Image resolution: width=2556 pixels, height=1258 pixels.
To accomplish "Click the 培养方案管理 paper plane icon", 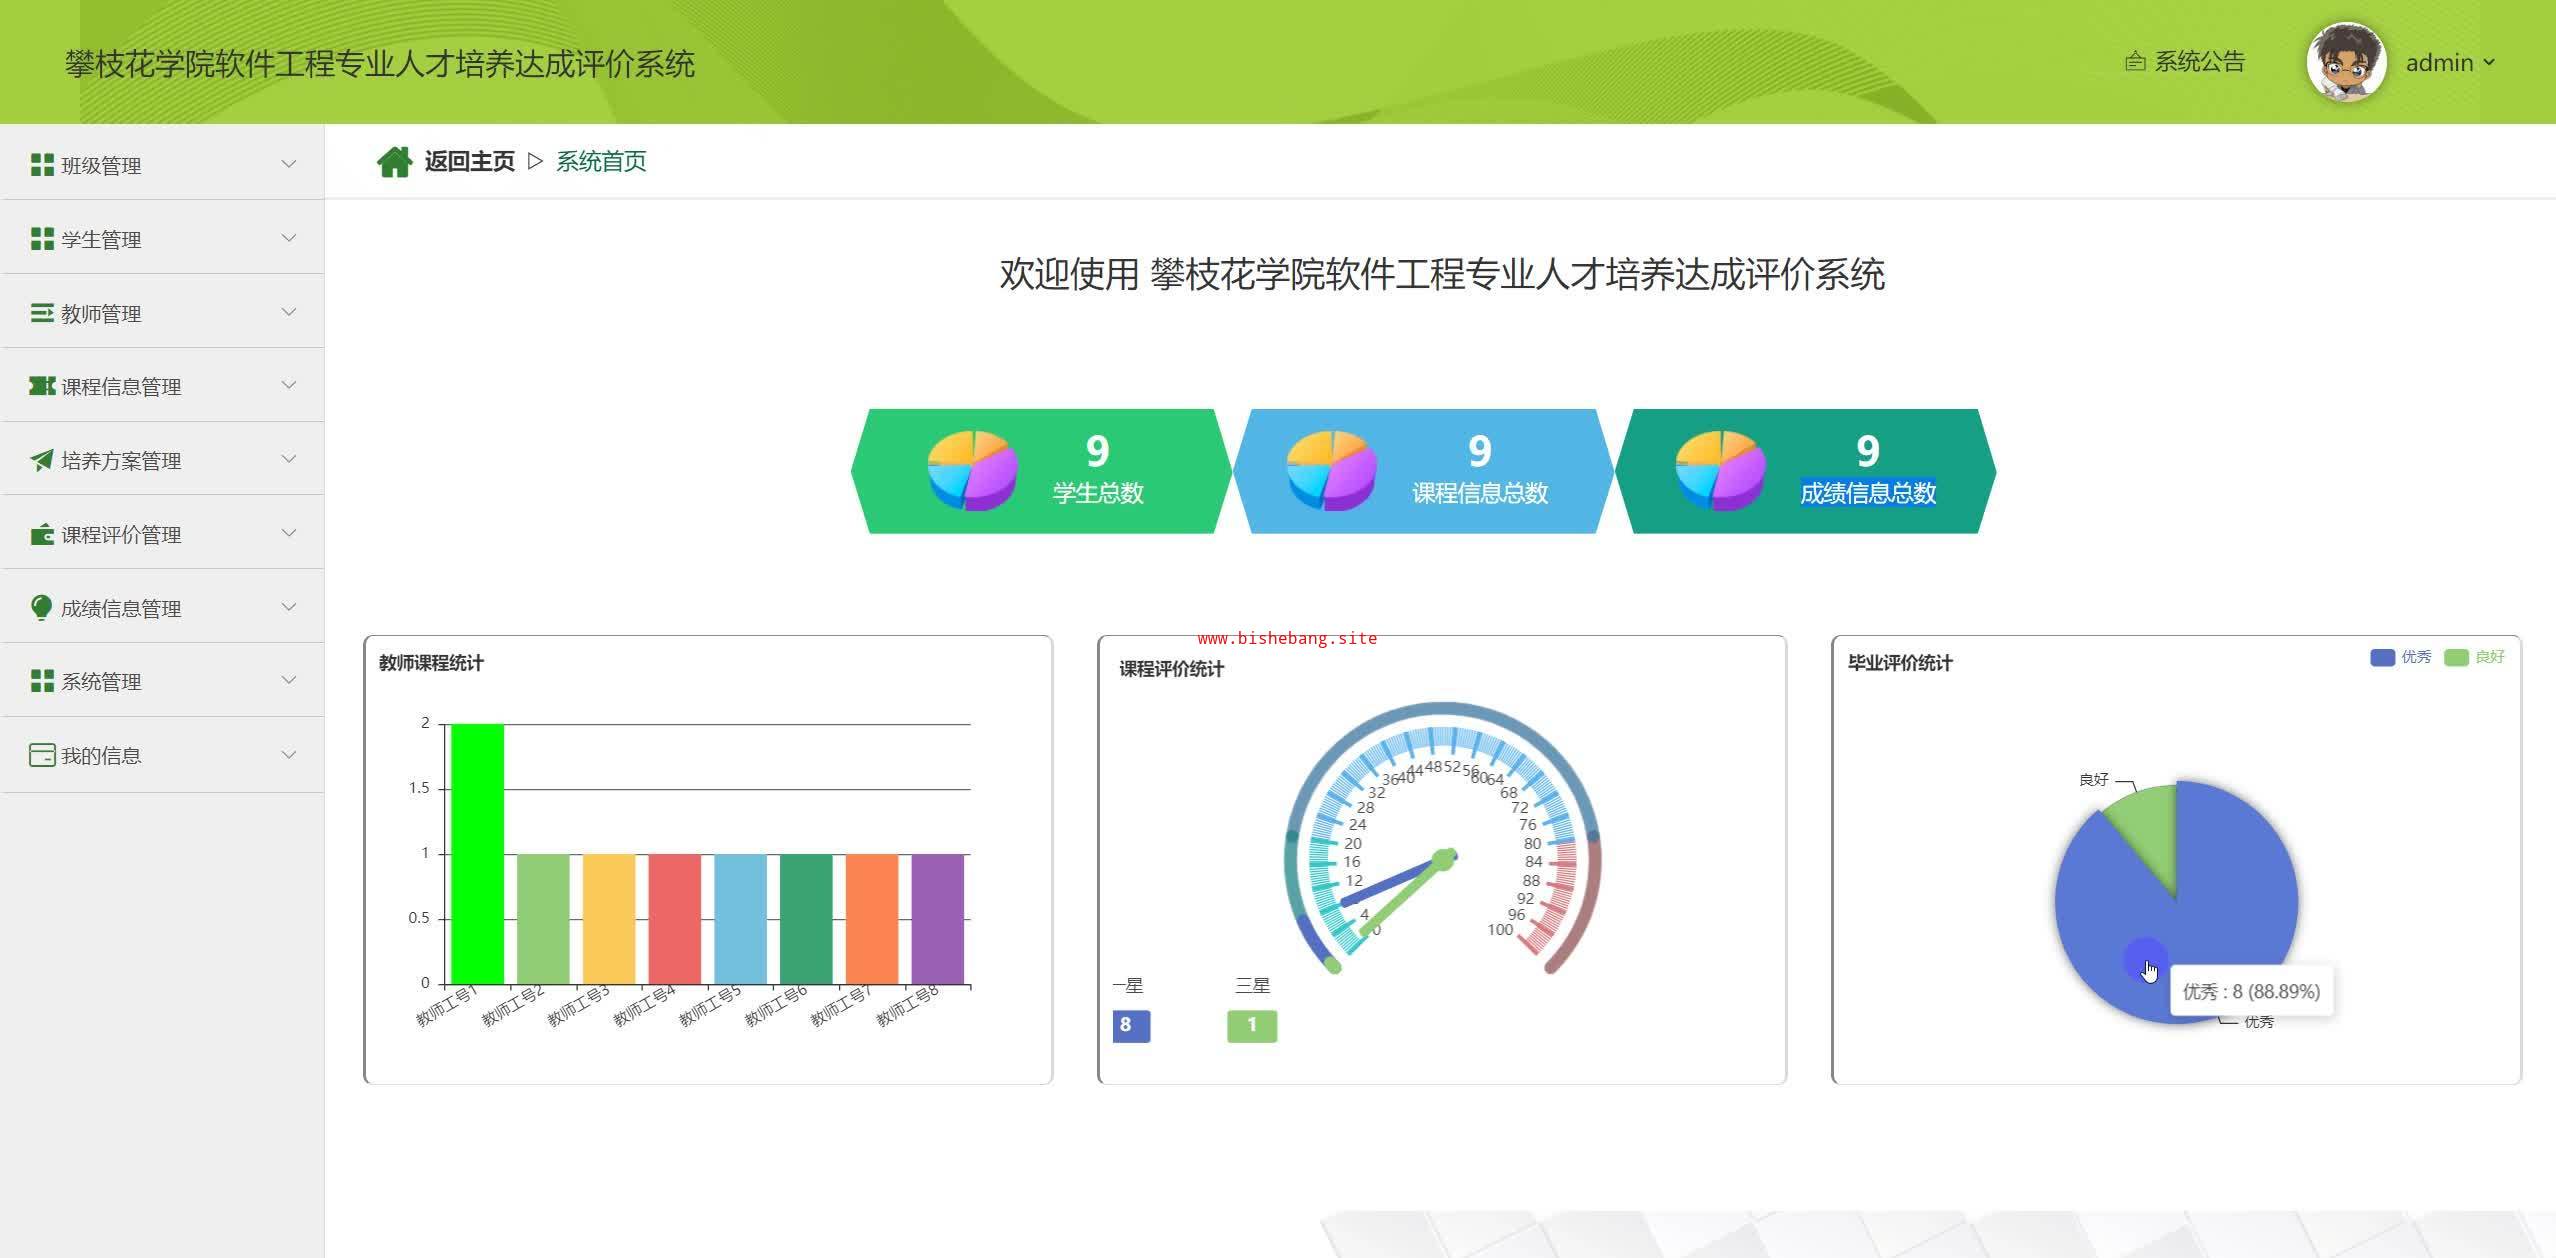I will coord(42,460).
